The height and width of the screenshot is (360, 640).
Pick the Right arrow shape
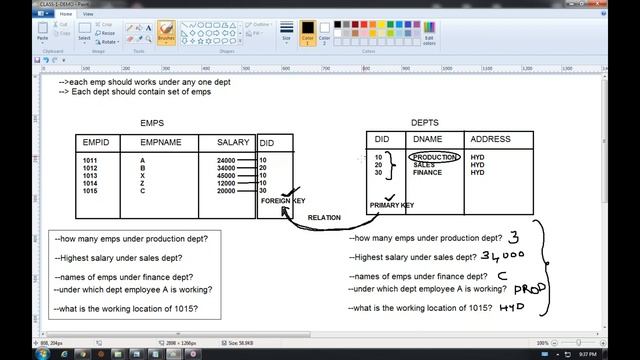pyautogui.click(x=216, y=33)
